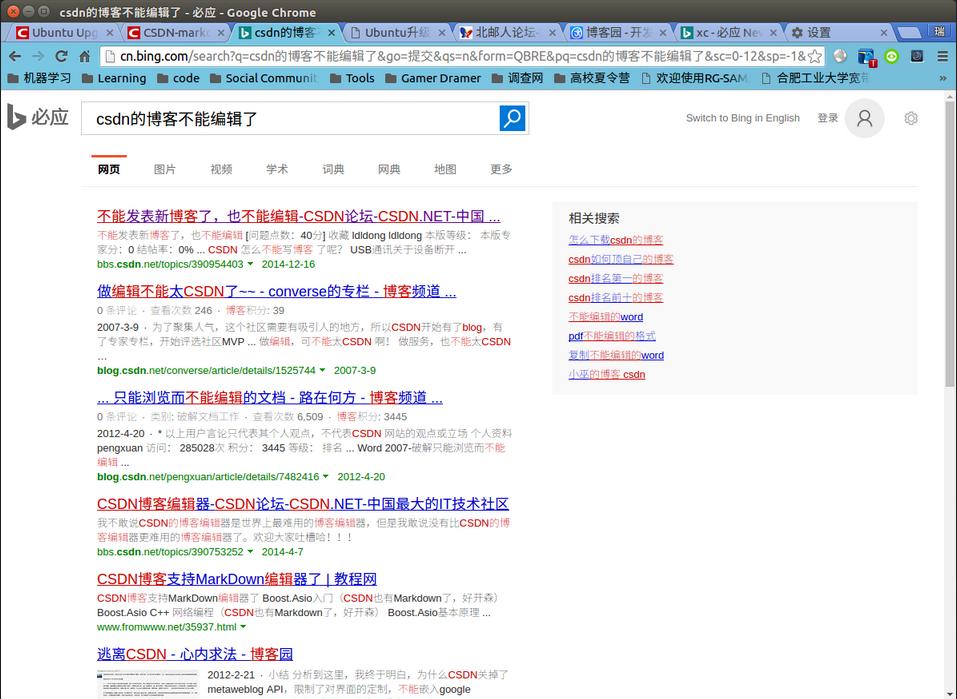Image resolution: width=957 pixels, height=699 pixels.
Task: Open result CSDN博客支持MarkDown编辑器了
Action: click(x=237, y=579)
